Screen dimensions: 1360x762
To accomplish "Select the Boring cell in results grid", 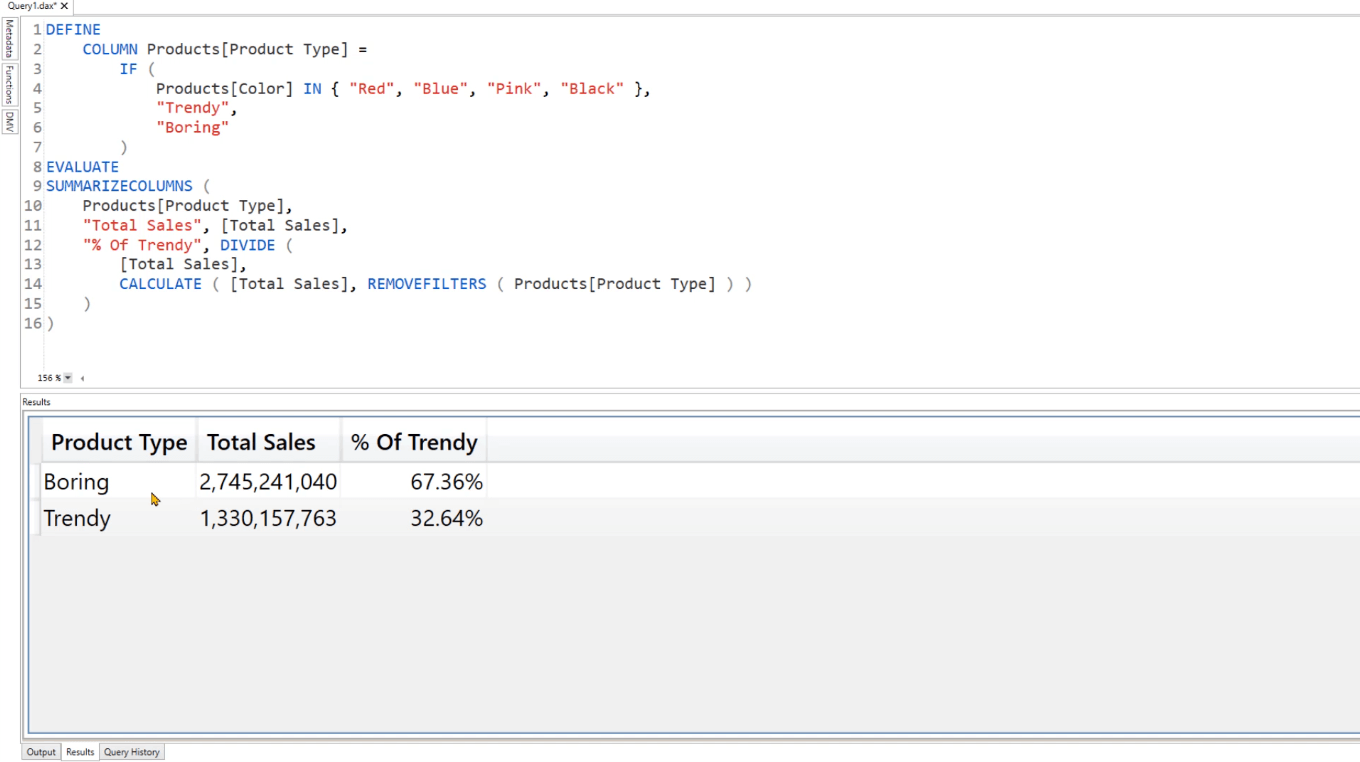I will [118, 482].
